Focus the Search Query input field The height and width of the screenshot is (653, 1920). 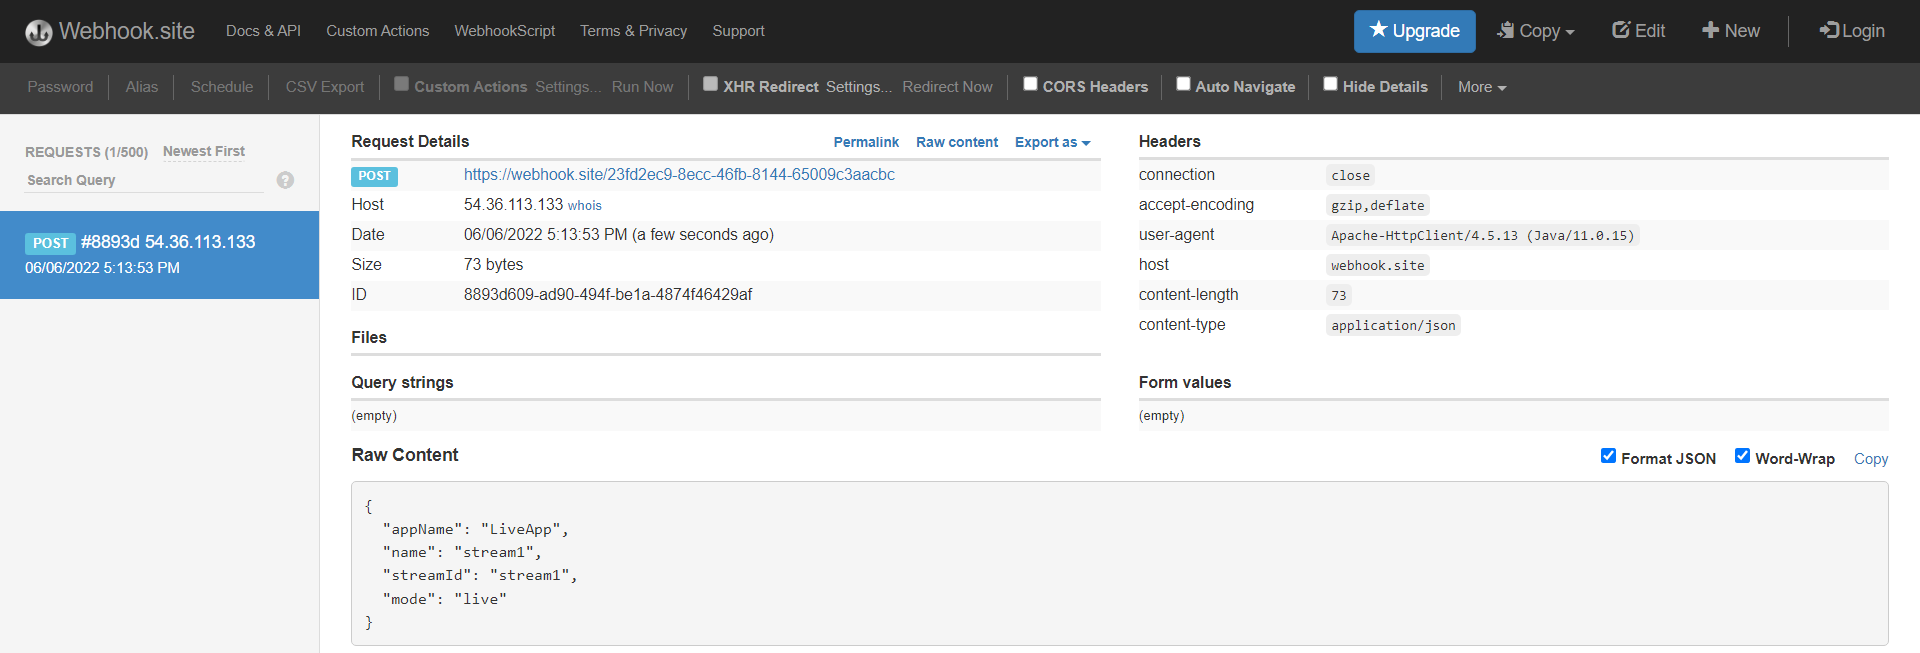click(145, 180)
